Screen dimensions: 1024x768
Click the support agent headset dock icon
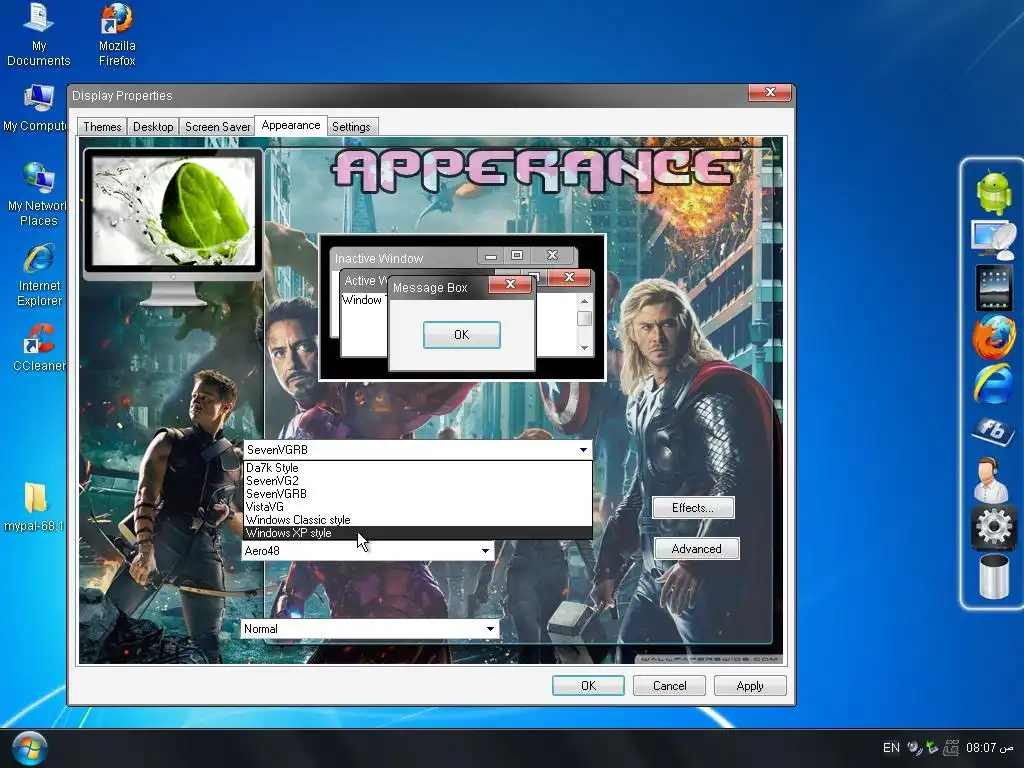(991, 479)
